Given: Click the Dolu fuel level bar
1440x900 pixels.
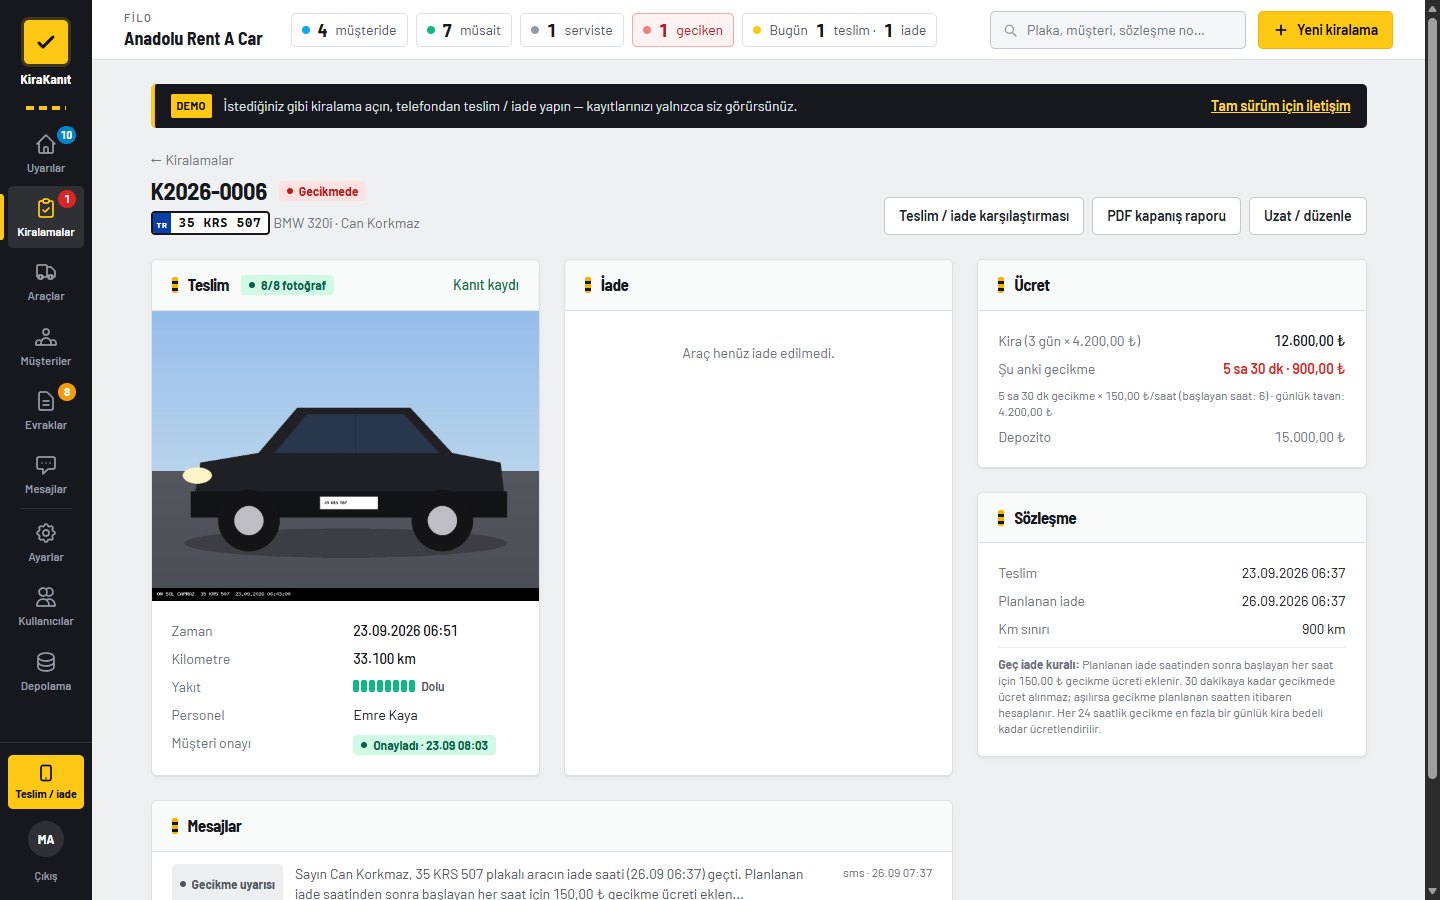Looking at the screenshot, I should pyautogui.click(x=384, y=686).
